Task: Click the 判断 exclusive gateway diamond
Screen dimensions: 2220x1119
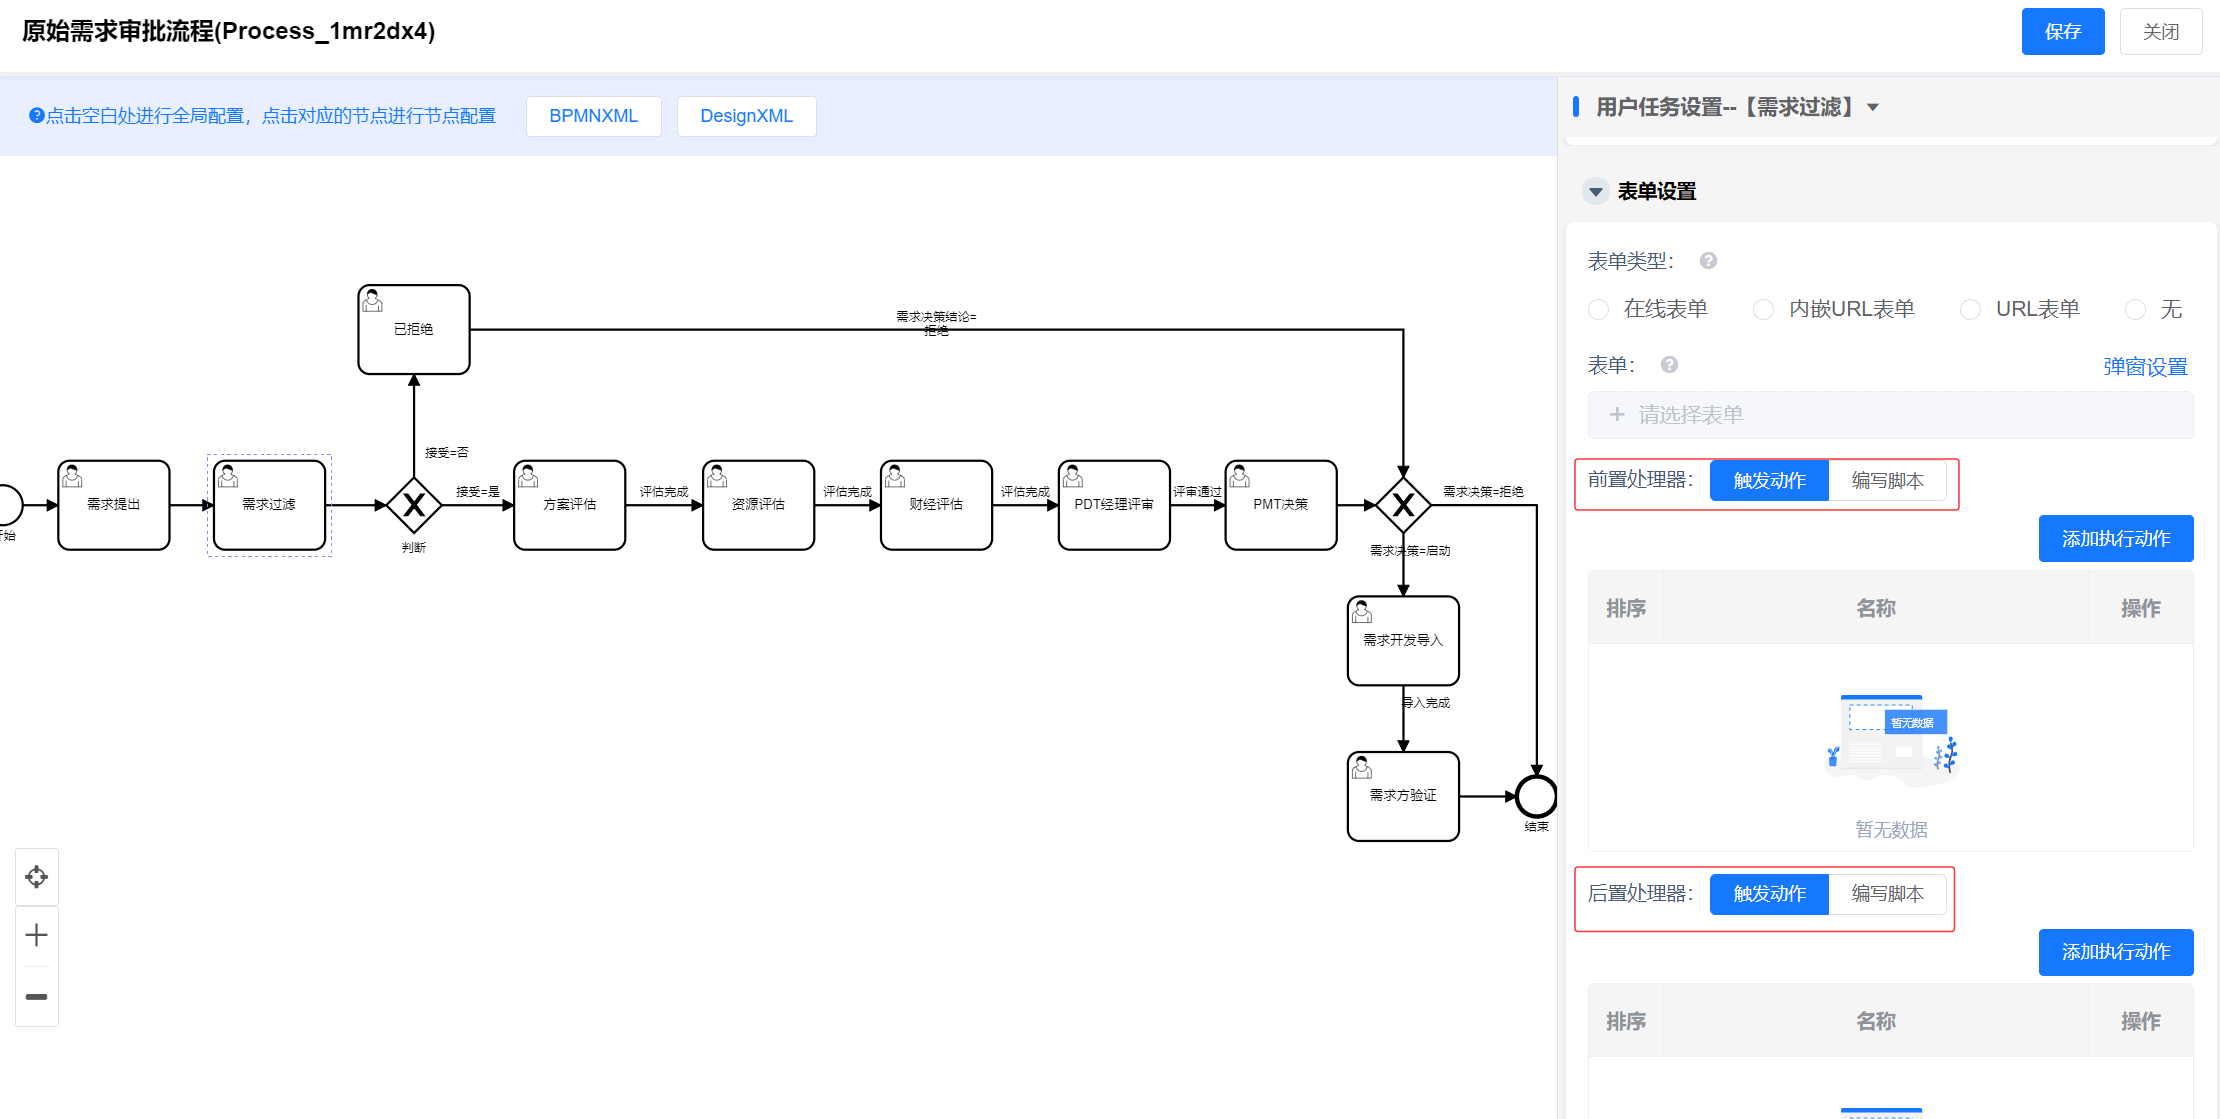Action: [x=414, y=505]
